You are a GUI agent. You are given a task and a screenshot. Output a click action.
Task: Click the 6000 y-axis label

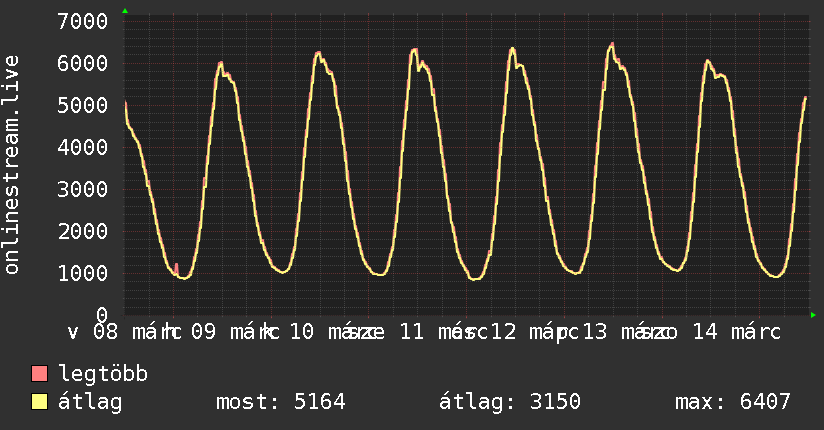(x=83, y=63)
